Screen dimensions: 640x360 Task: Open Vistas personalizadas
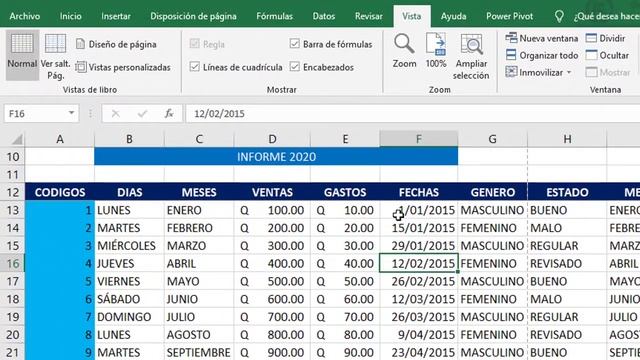click(123, 67)
